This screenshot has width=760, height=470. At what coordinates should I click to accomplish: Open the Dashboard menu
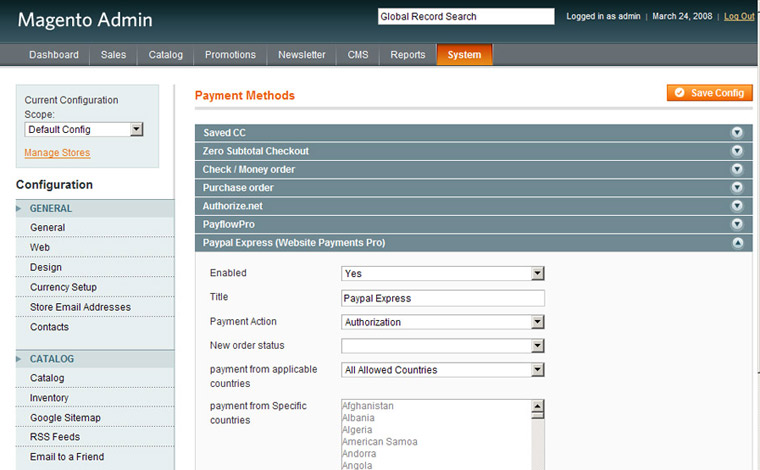(54, 55)
